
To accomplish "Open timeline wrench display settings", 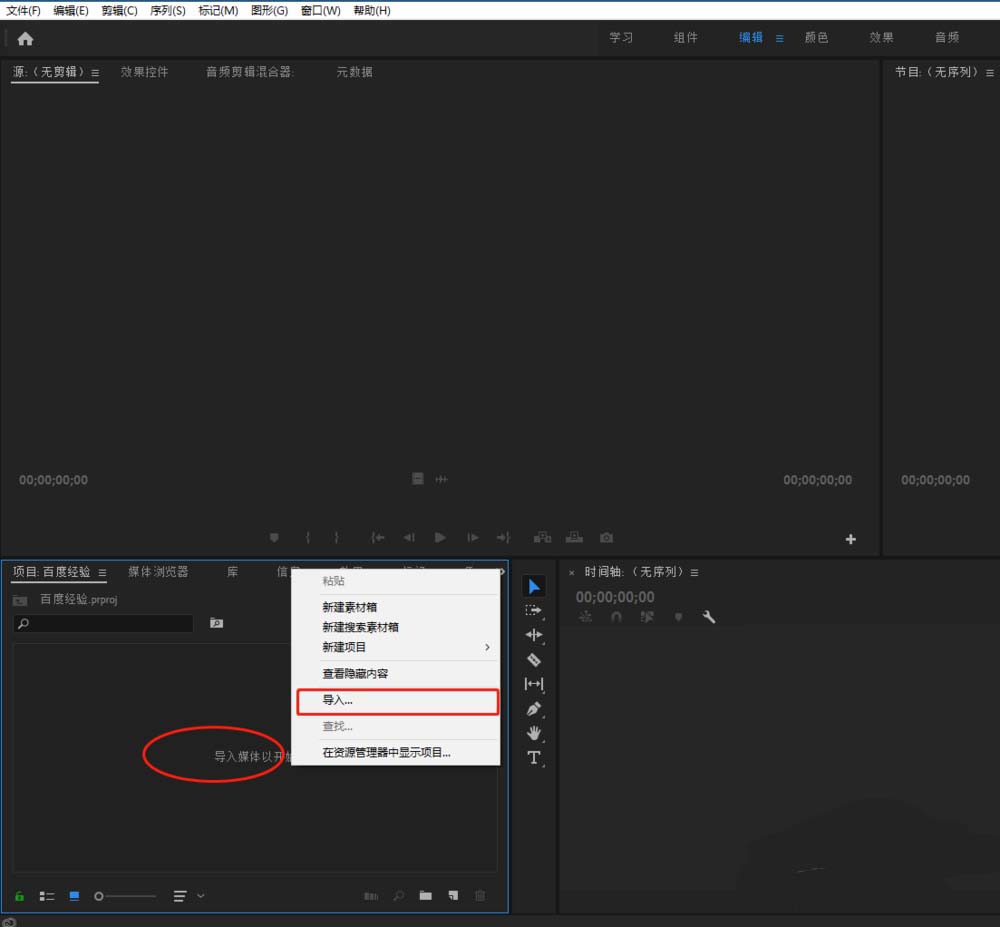I will coord(709,617).
